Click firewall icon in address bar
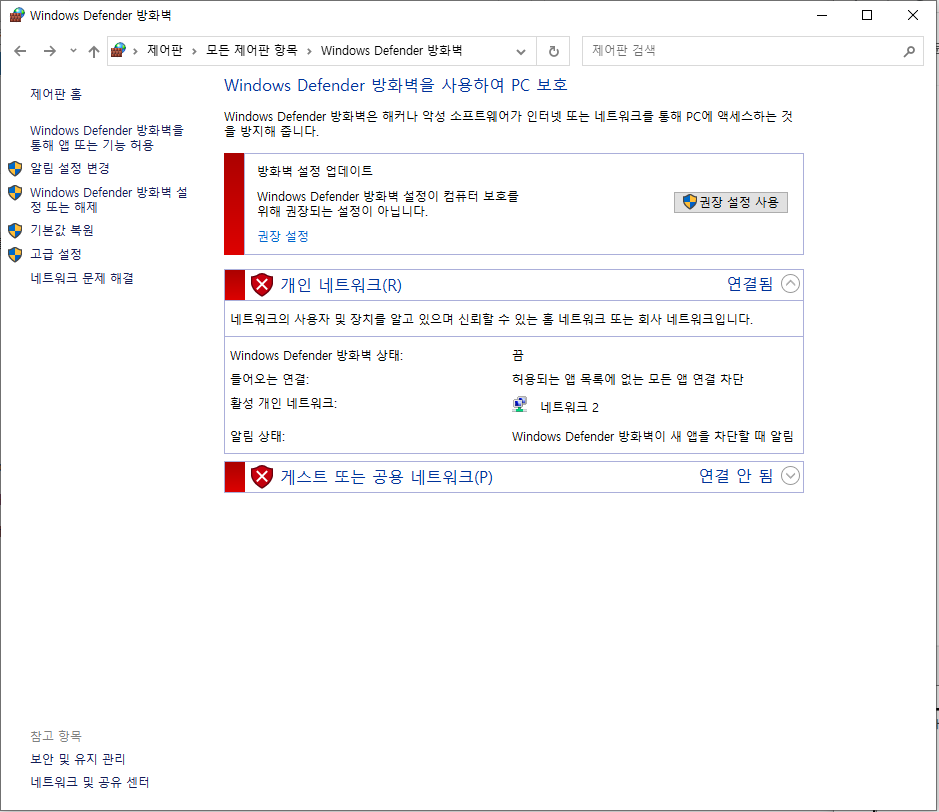The height and width of the screenshot is (812, 939). click(x=119, y=50)
